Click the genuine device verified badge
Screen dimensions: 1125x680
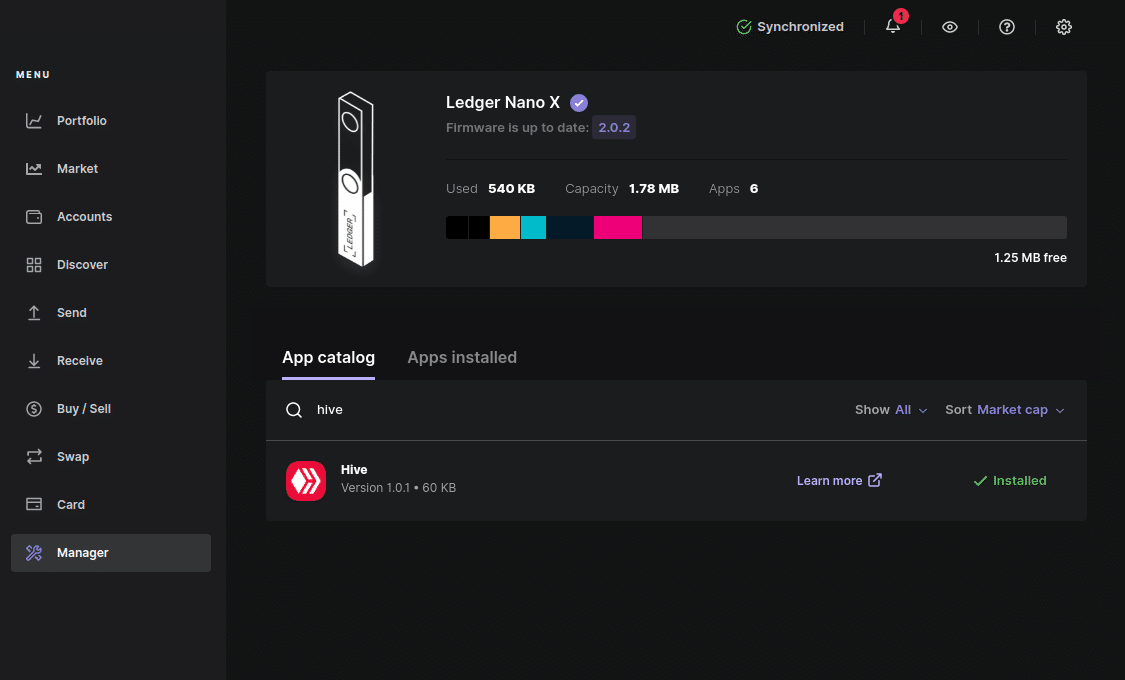(578, 103)
